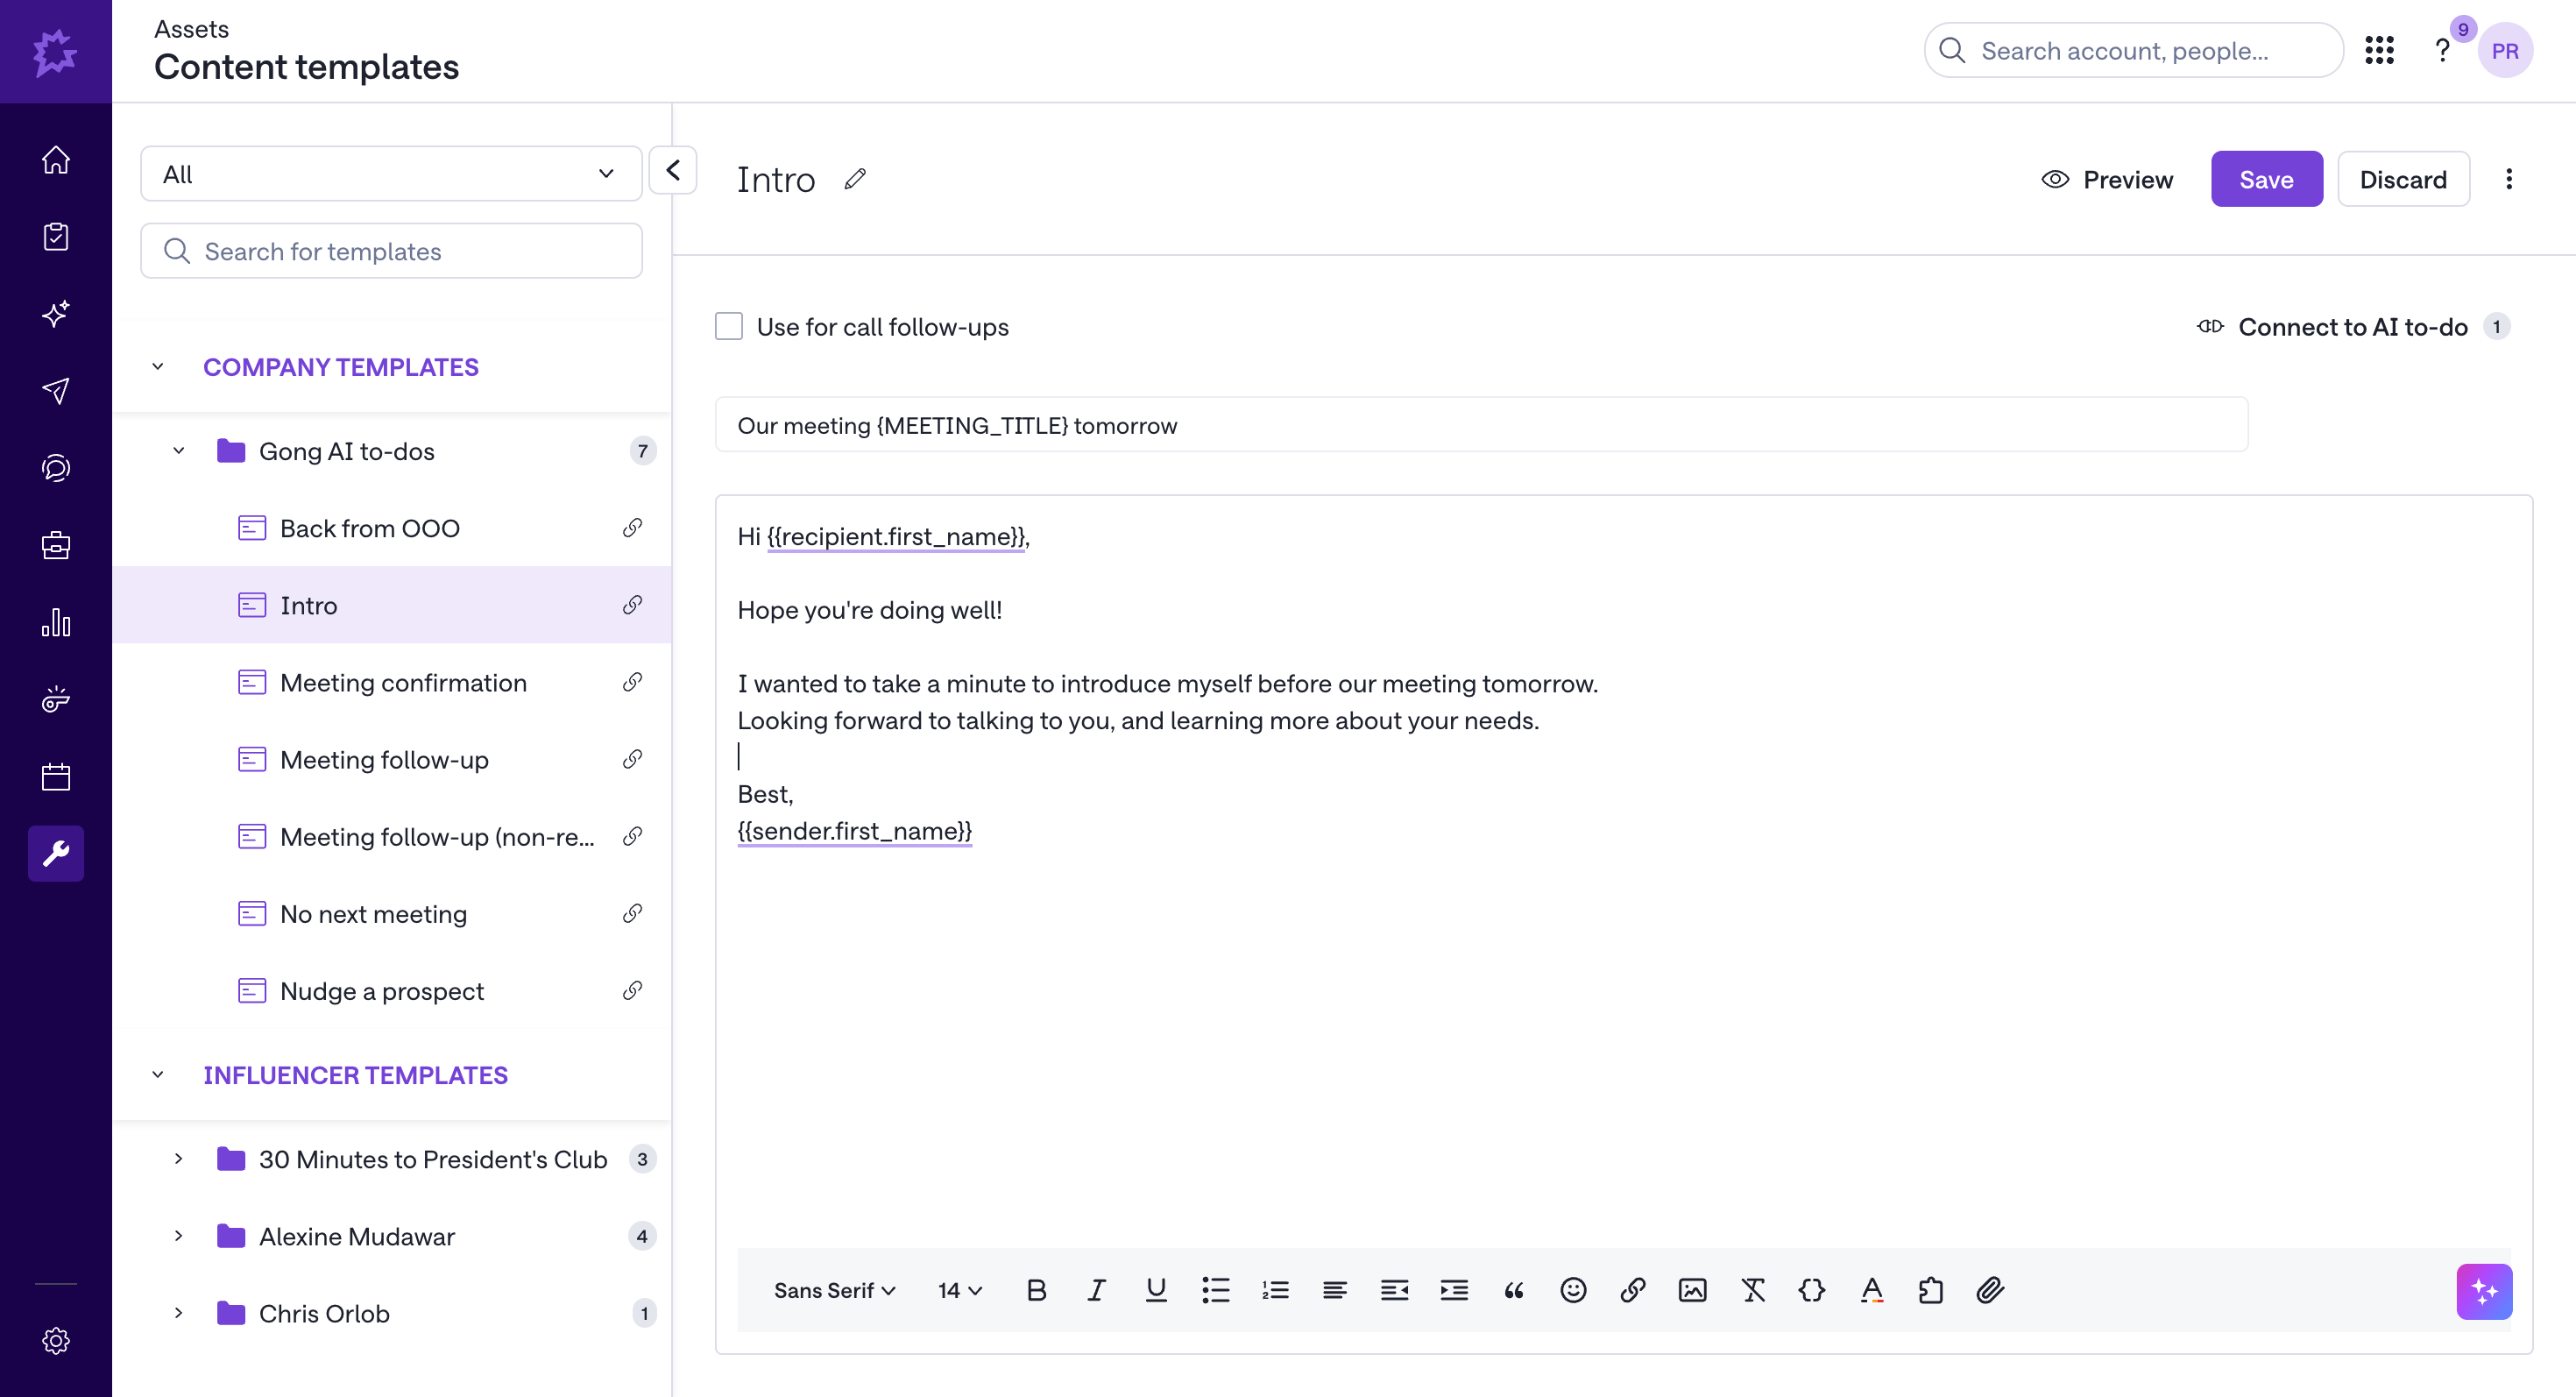This screenshot has height=1397, width=2576.
Task: Expand the Chris Orlob folder
Action: (x=179, y=1313)
